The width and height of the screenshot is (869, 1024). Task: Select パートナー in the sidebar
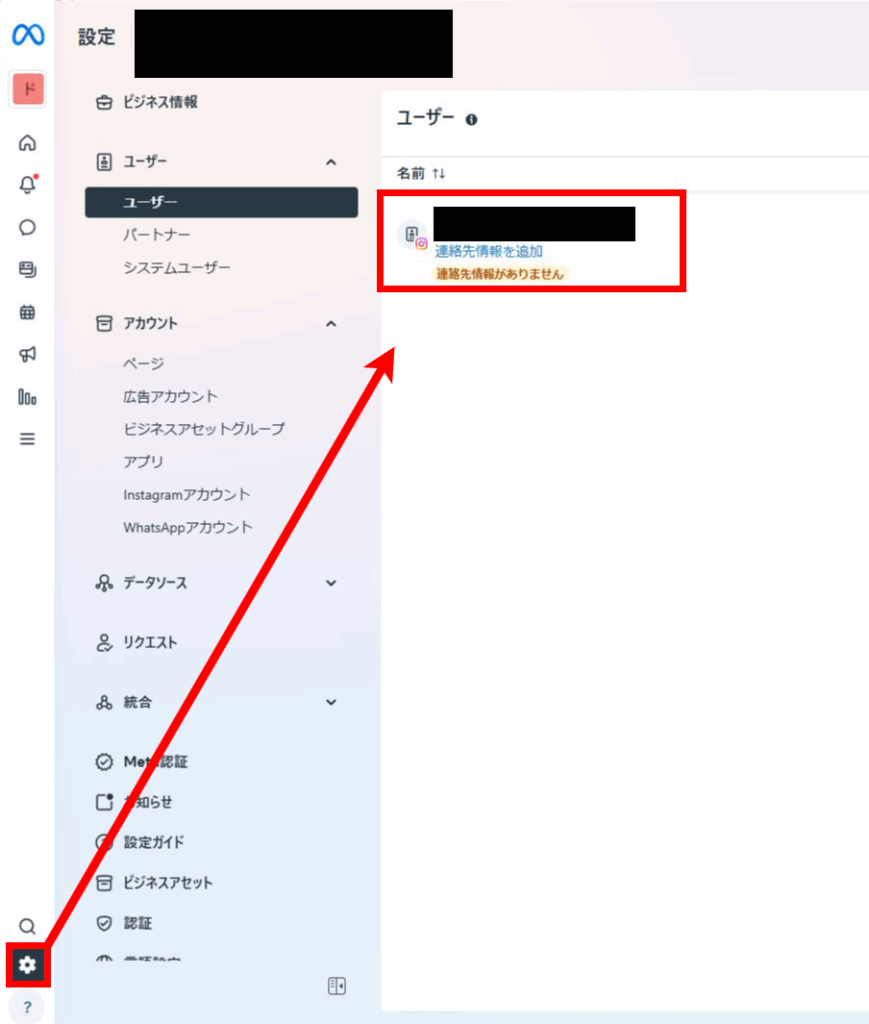[x=157, y=234]
